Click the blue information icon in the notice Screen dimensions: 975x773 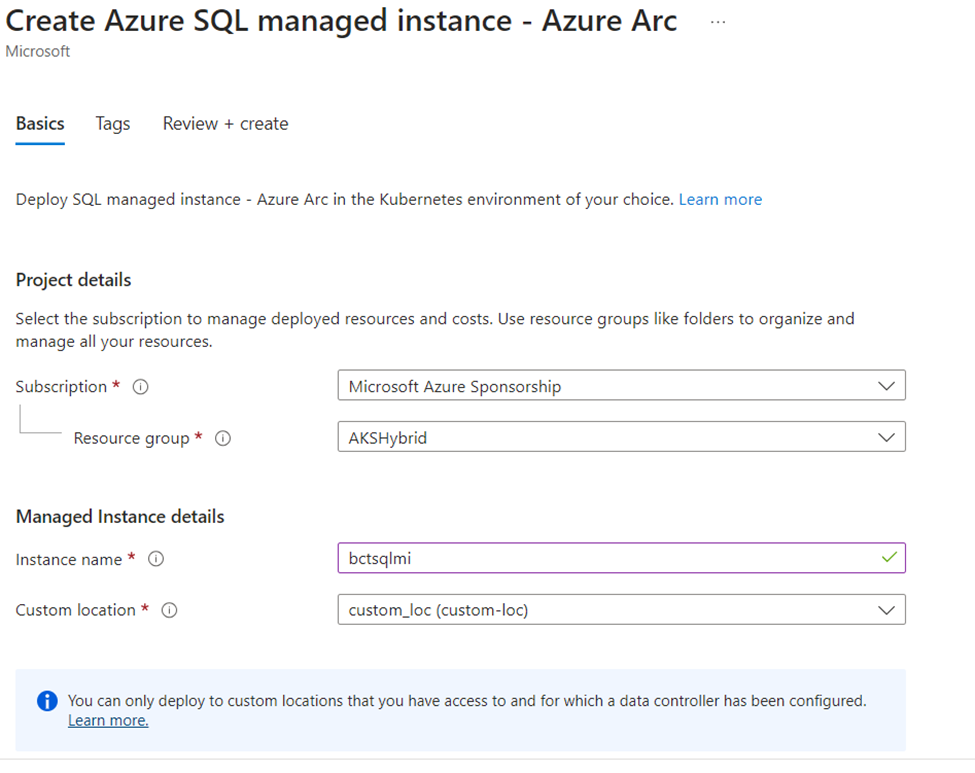(47, 701)
